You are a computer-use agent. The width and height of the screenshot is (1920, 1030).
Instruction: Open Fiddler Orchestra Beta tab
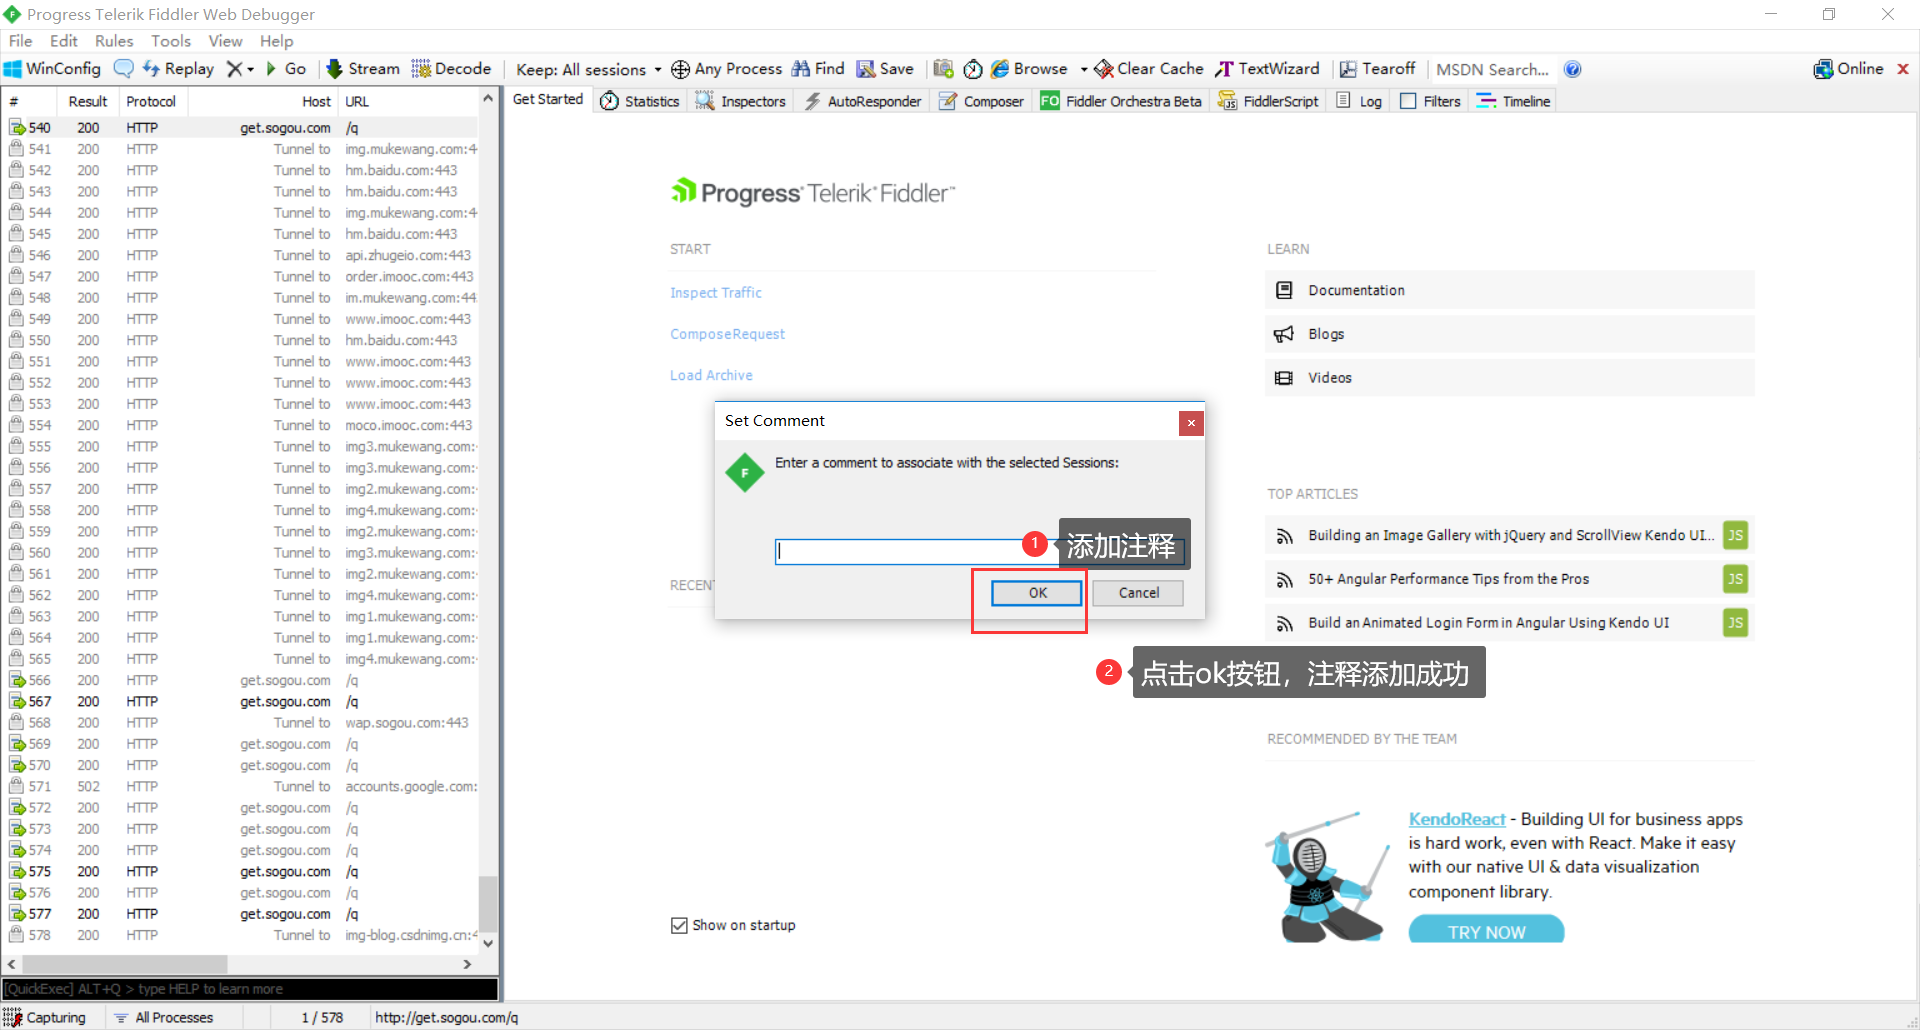[x=1121, y=101]
